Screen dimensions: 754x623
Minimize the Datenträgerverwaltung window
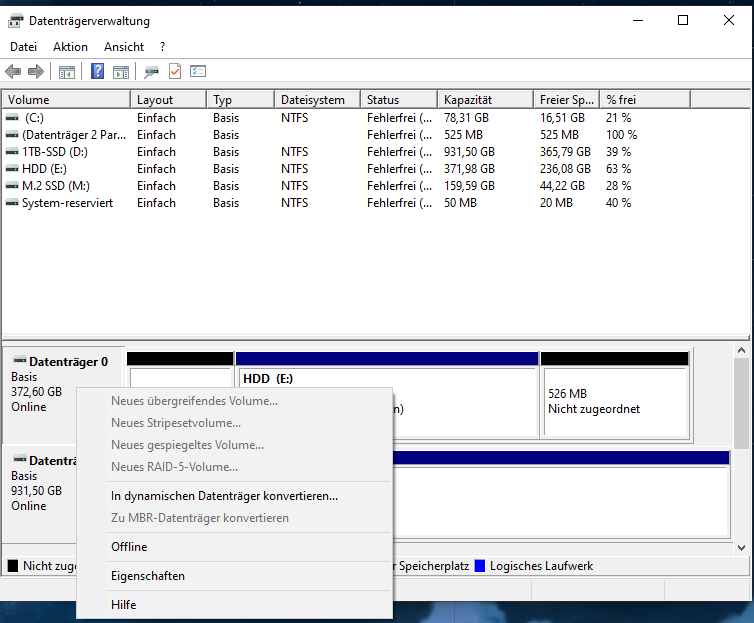pos(638,20)
